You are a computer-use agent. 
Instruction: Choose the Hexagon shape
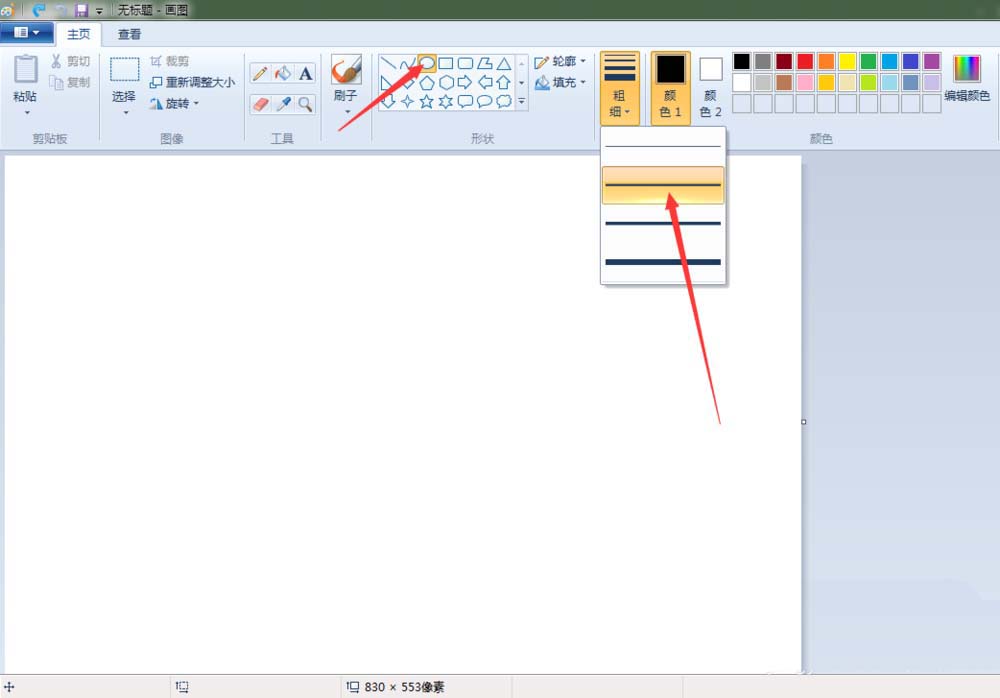click(446, 82)
